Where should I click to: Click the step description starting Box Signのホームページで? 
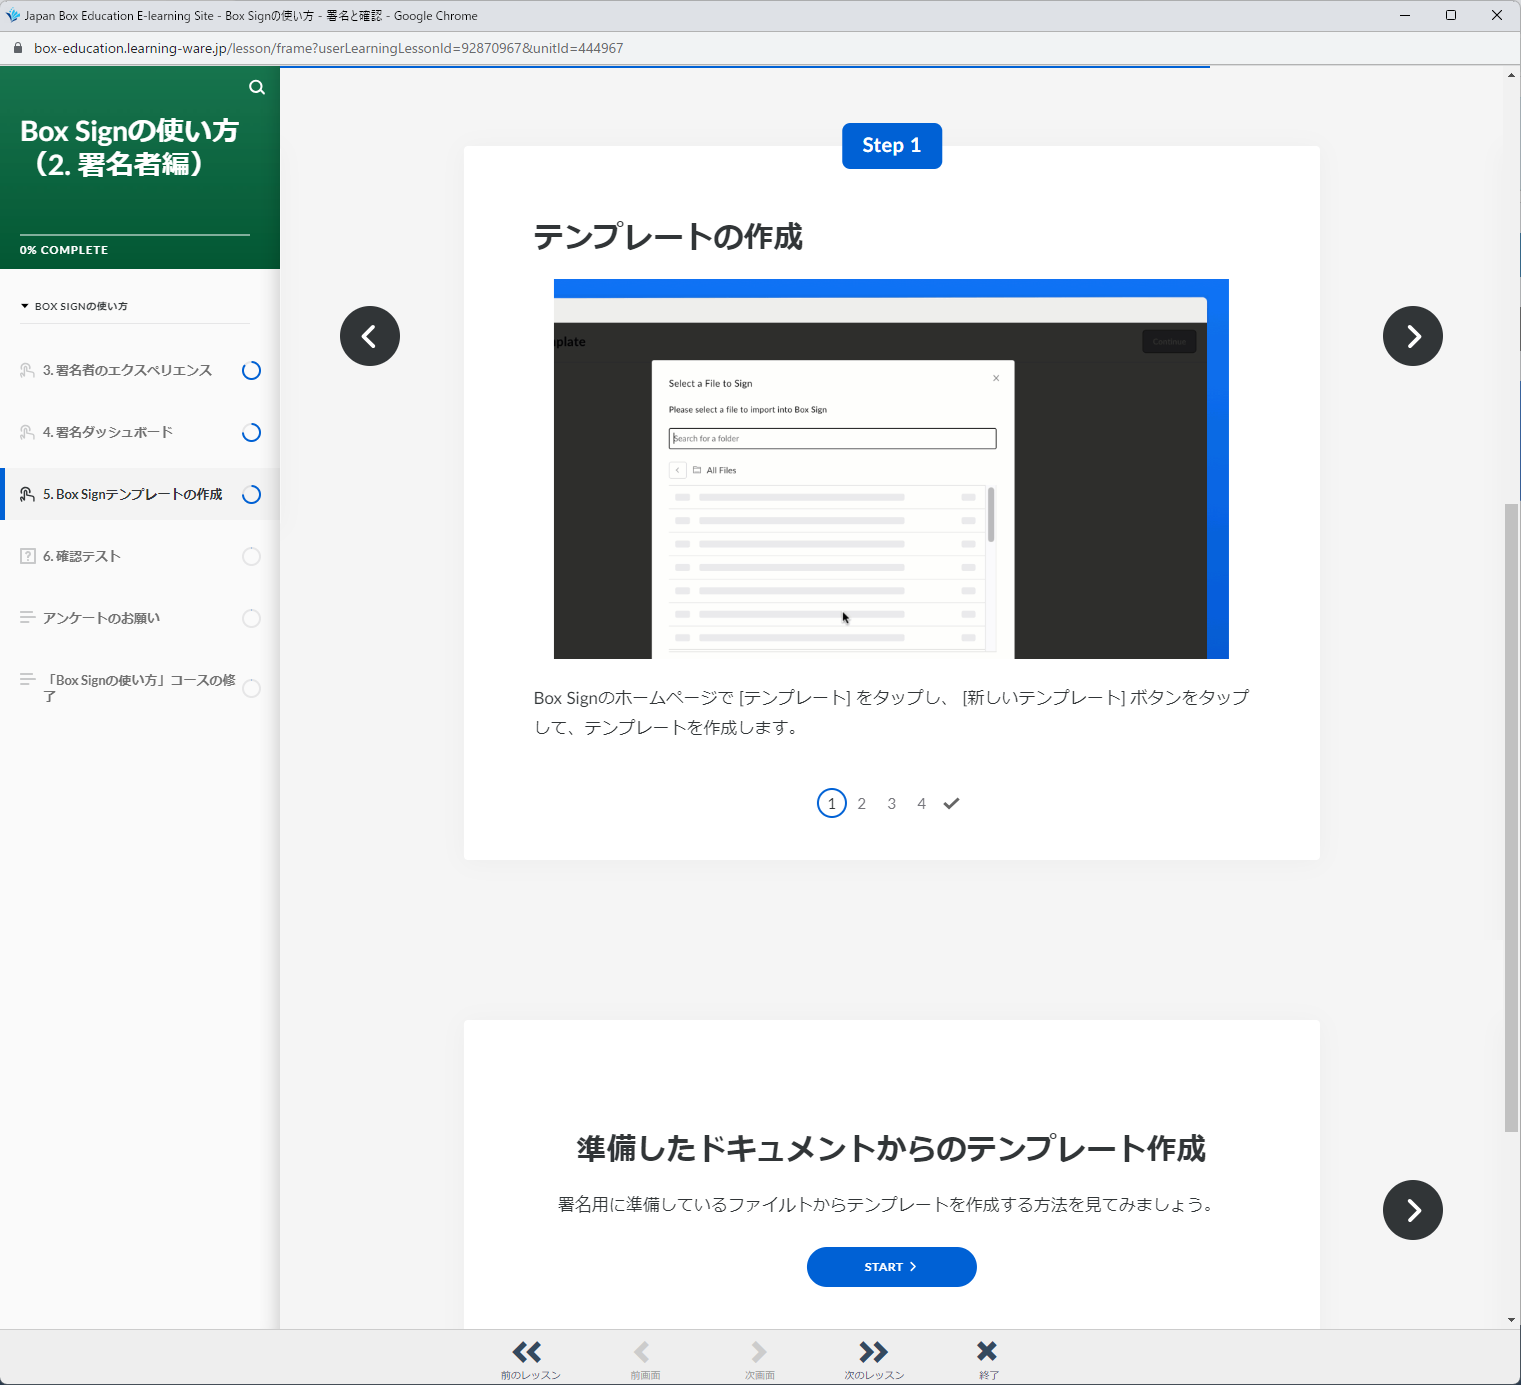(x=891, y=712)
